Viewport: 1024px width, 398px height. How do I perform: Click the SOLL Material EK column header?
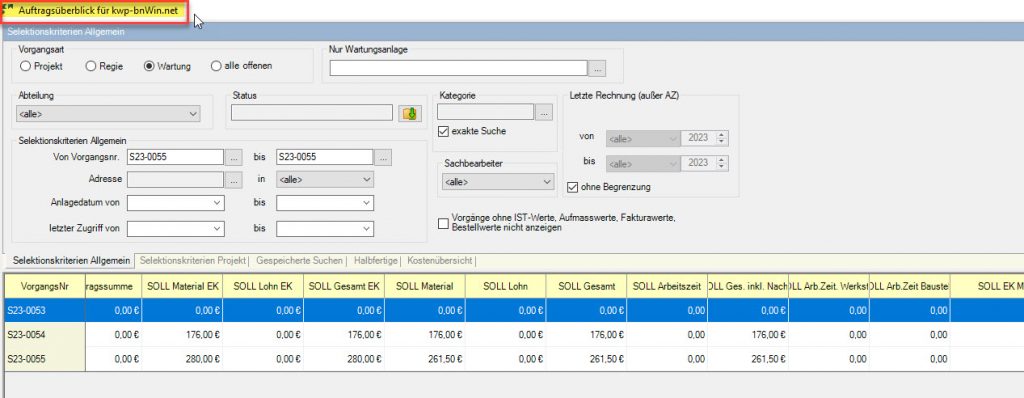(182, 286)
